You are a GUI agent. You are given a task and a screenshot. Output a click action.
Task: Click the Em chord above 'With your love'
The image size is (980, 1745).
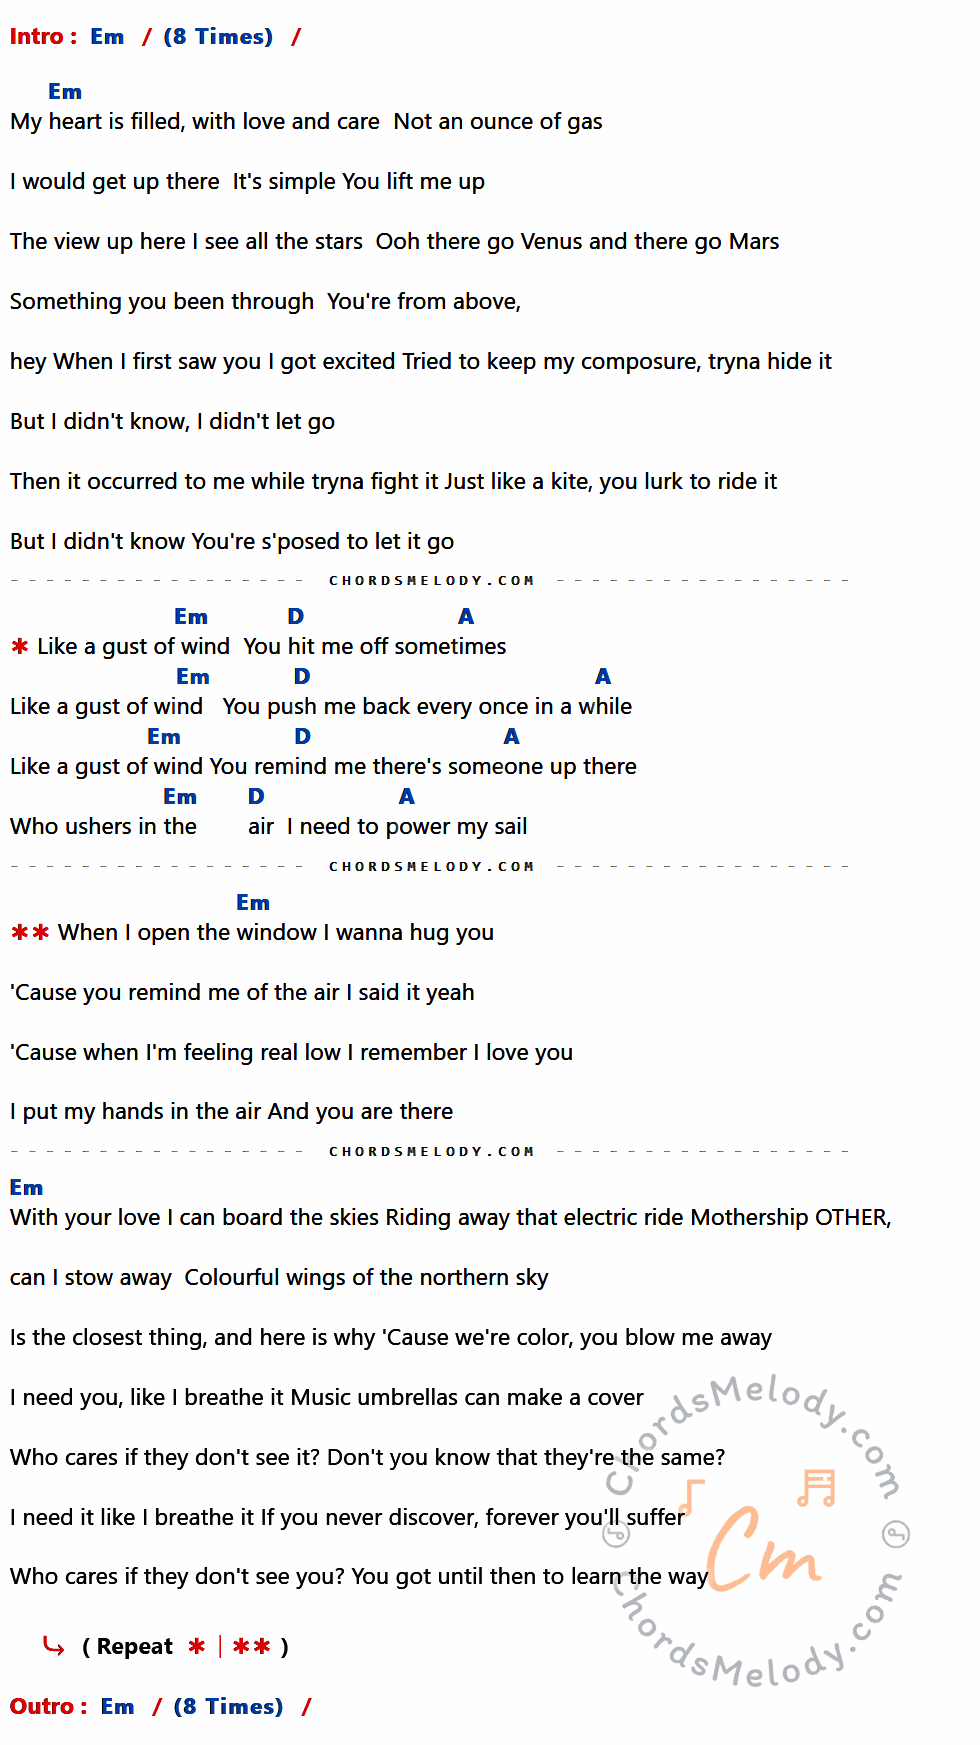[26, 1188]
